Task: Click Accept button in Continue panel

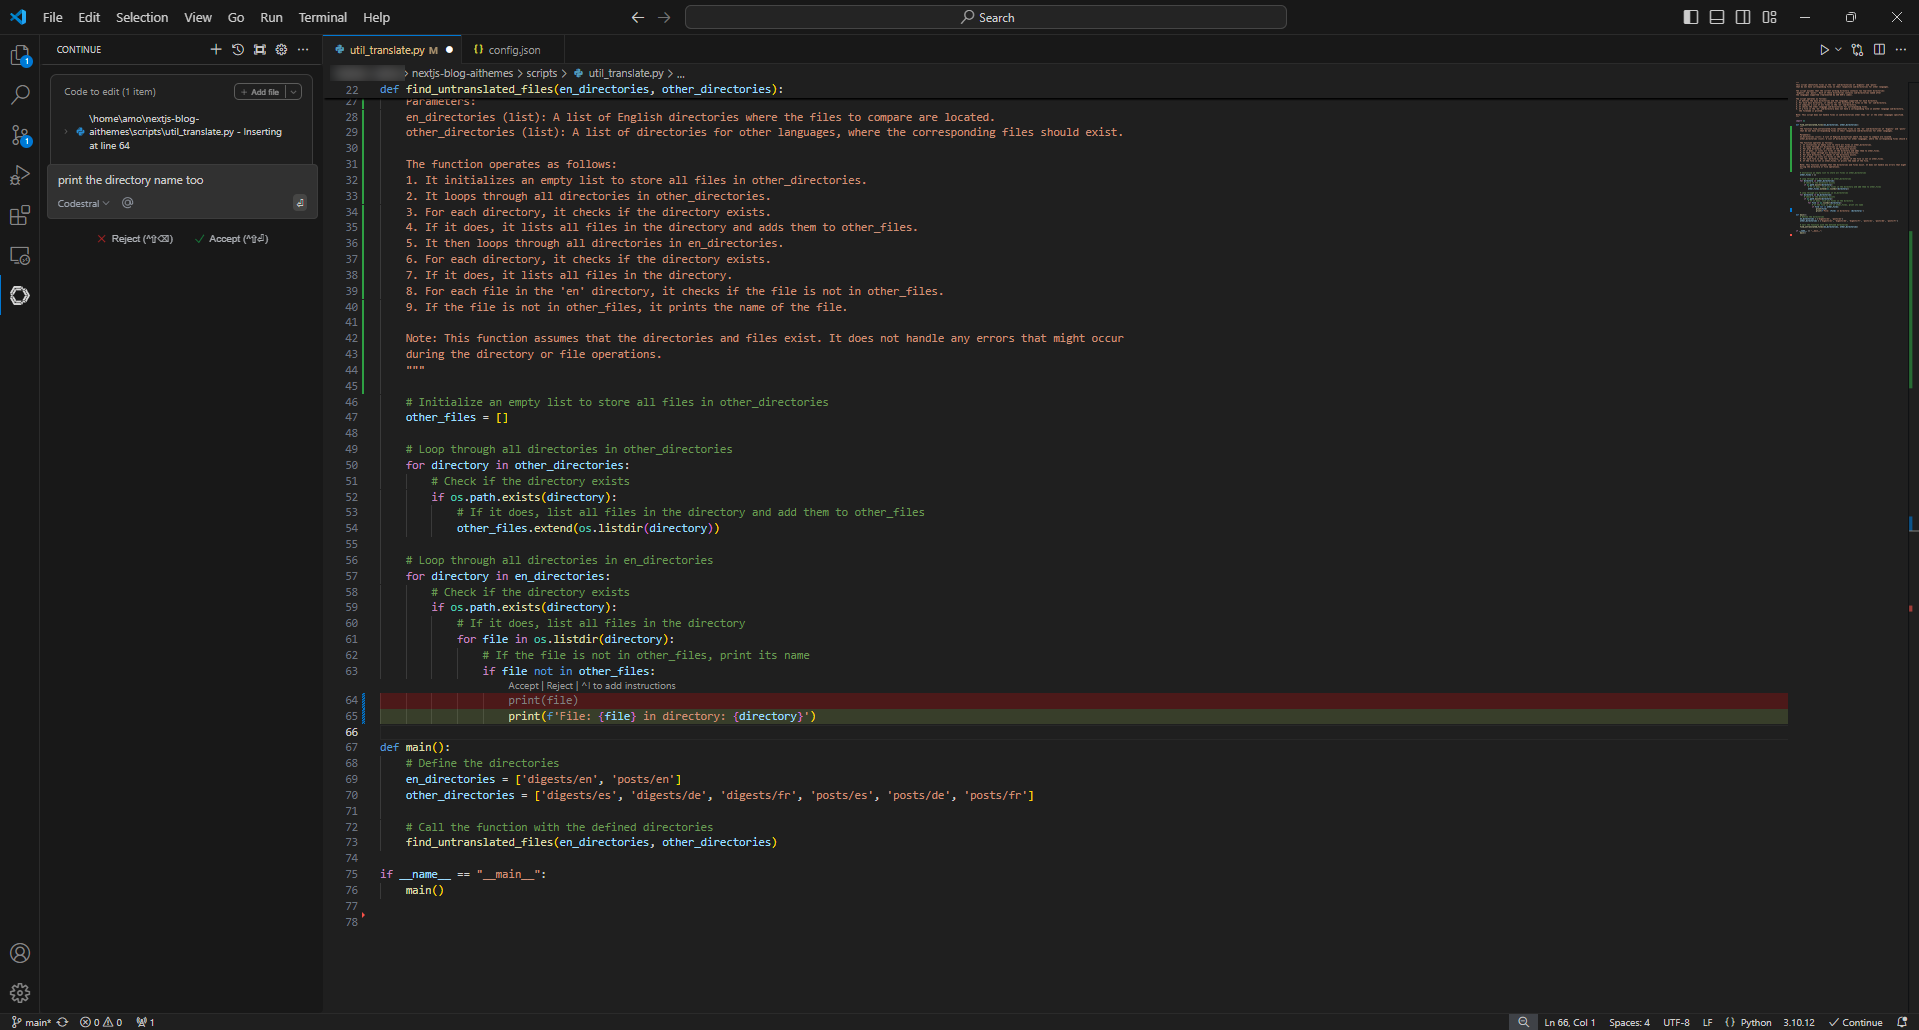Action: coord(231,239)
